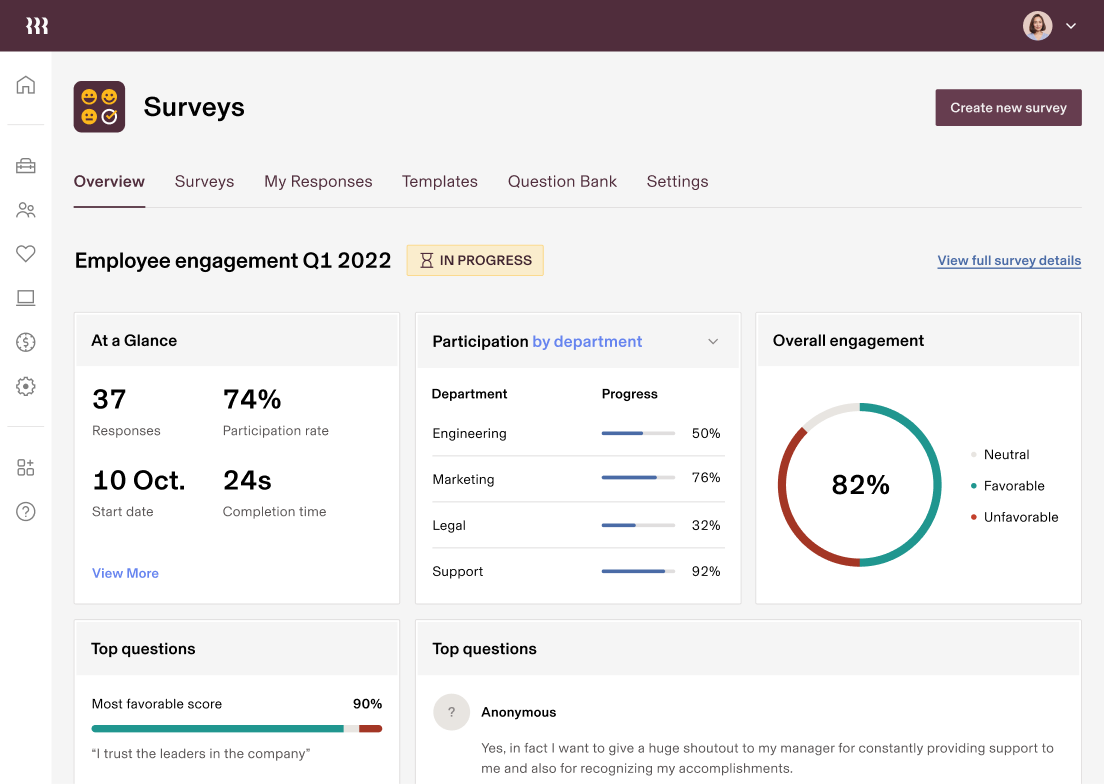Click the Engineering progress bar

click(638, 433)
